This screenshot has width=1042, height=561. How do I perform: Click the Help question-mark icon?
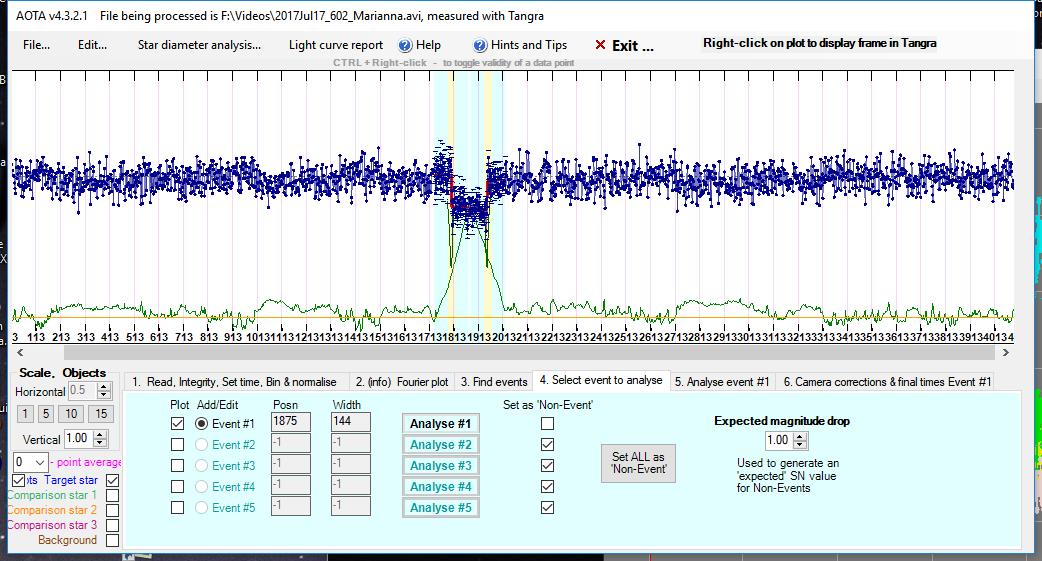tap(405, 45)
